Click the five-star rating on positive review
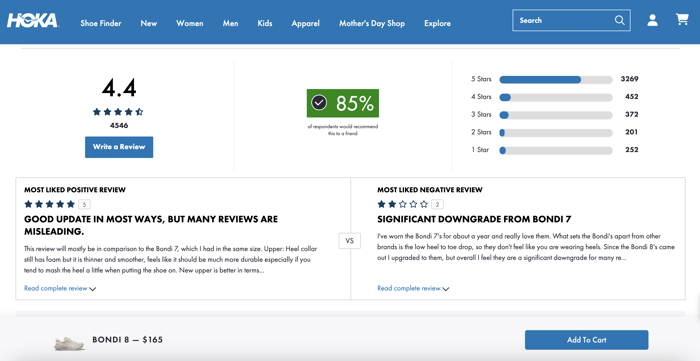This screenshot has width=700, height=361. (49, 204)
